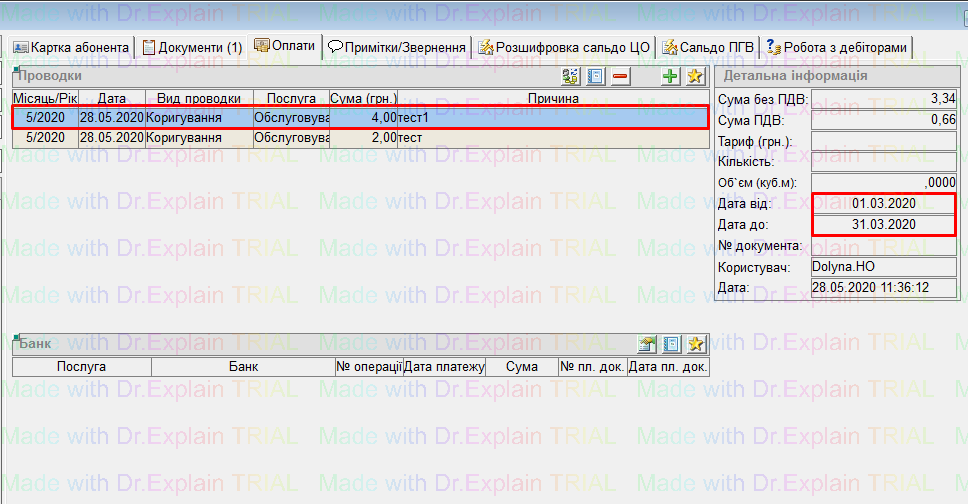Open the Картка абонента tab
968x504 pixels.
coord(71,47)
